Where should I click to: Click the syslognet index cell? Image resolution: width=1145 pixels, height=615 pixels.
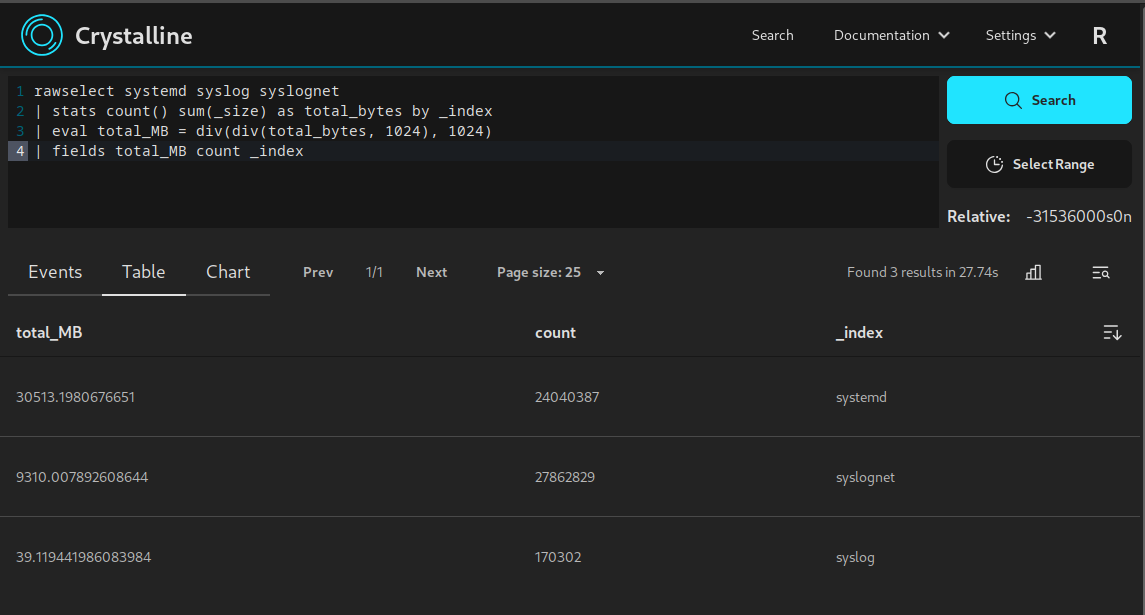point(865,477)
